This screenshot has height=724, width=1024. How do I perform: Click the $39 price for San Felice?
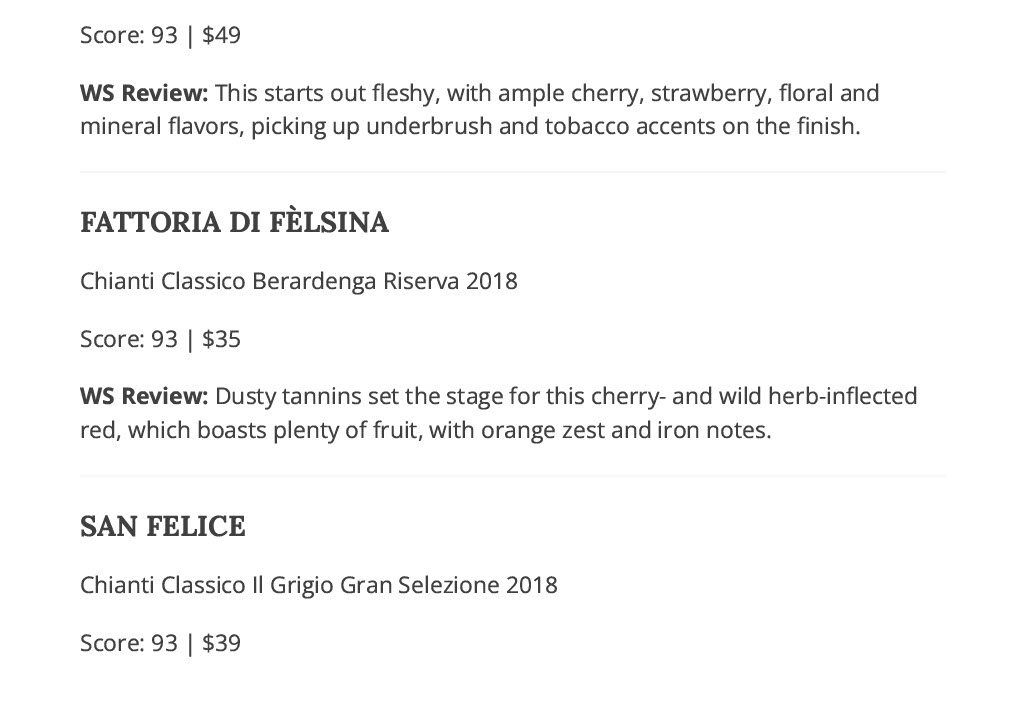pos(221,643)
